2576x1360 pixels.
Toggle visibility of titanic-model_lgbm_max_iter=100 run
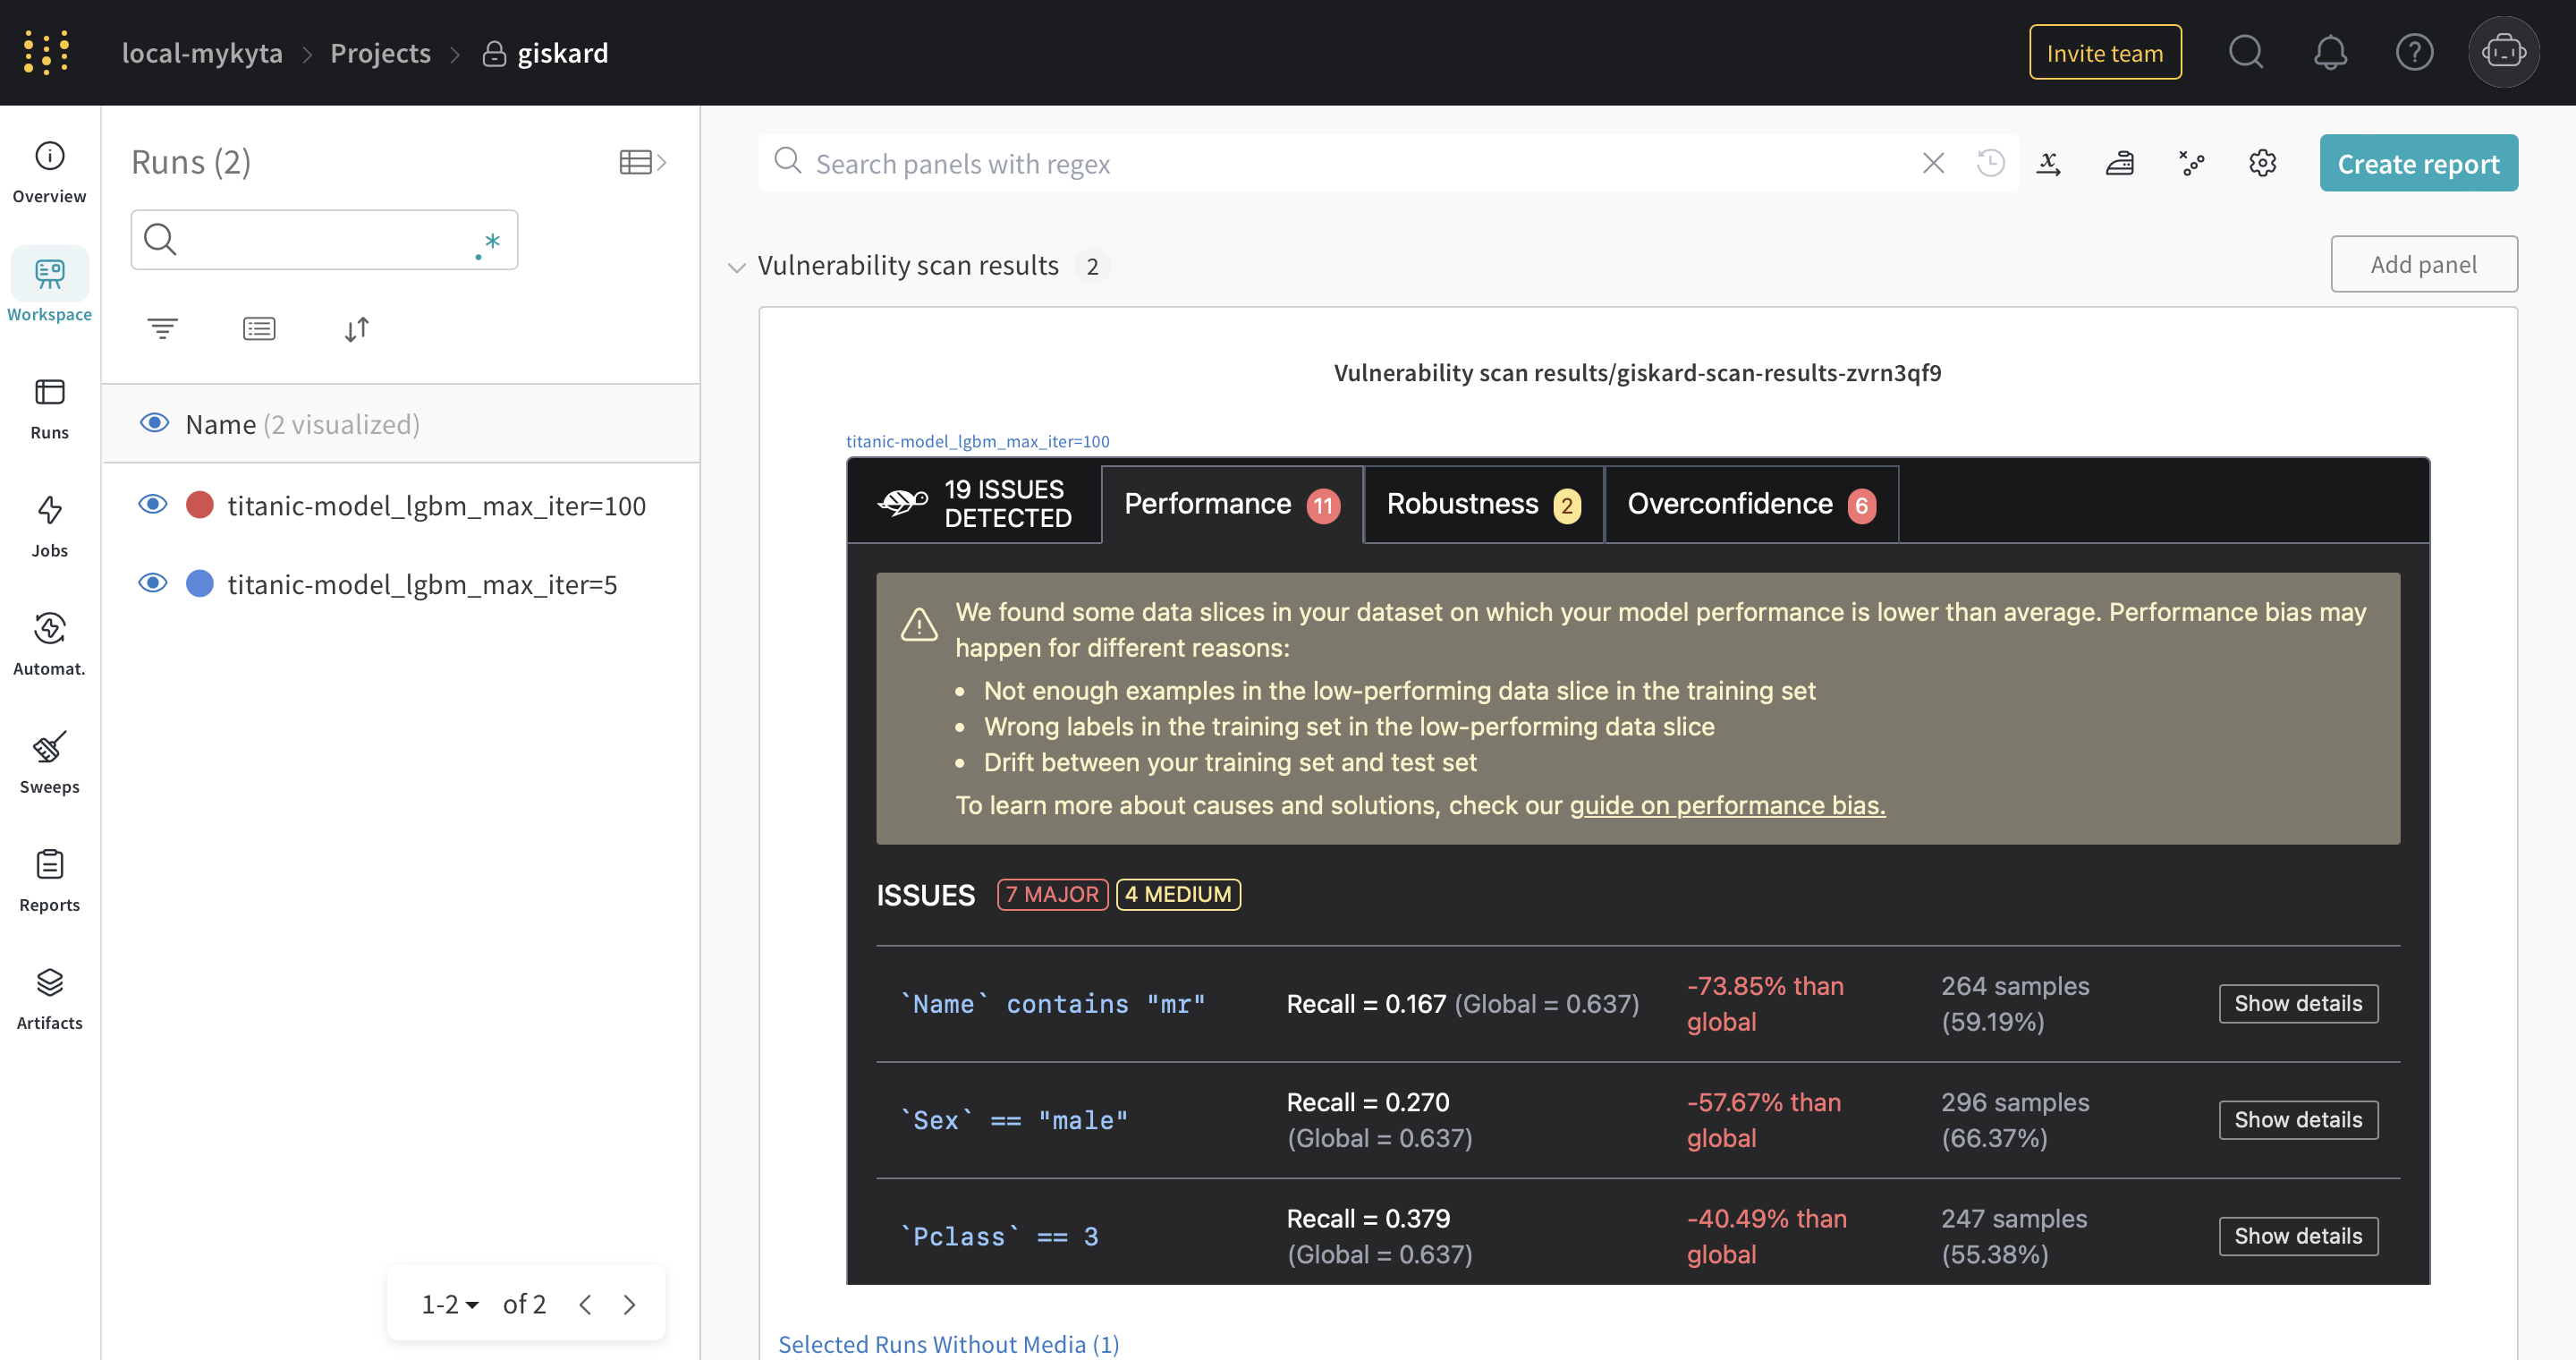(153, 504)
